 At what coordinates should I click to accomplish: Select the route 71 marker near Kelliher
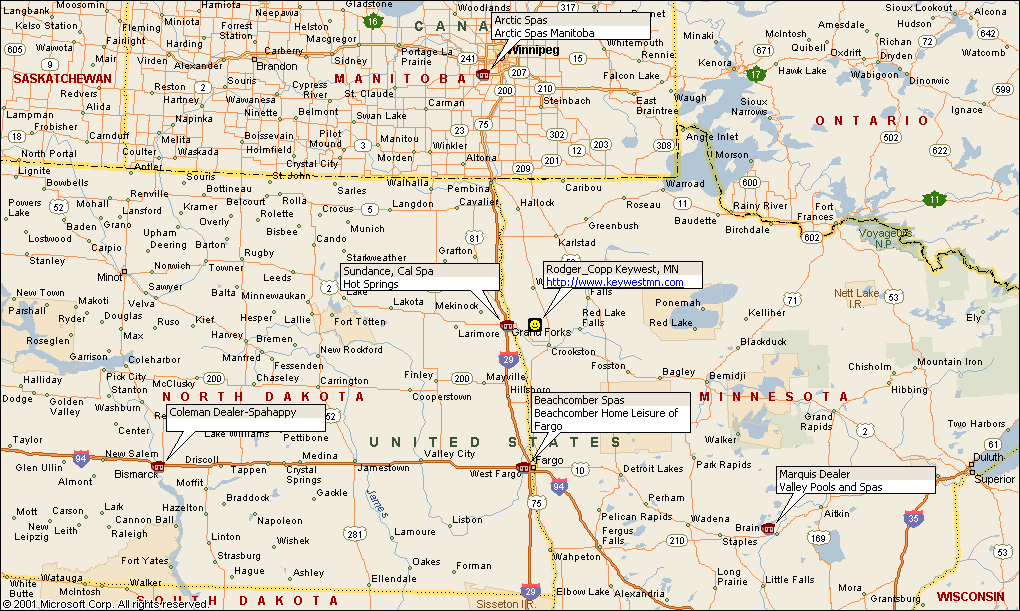(792, 300)
